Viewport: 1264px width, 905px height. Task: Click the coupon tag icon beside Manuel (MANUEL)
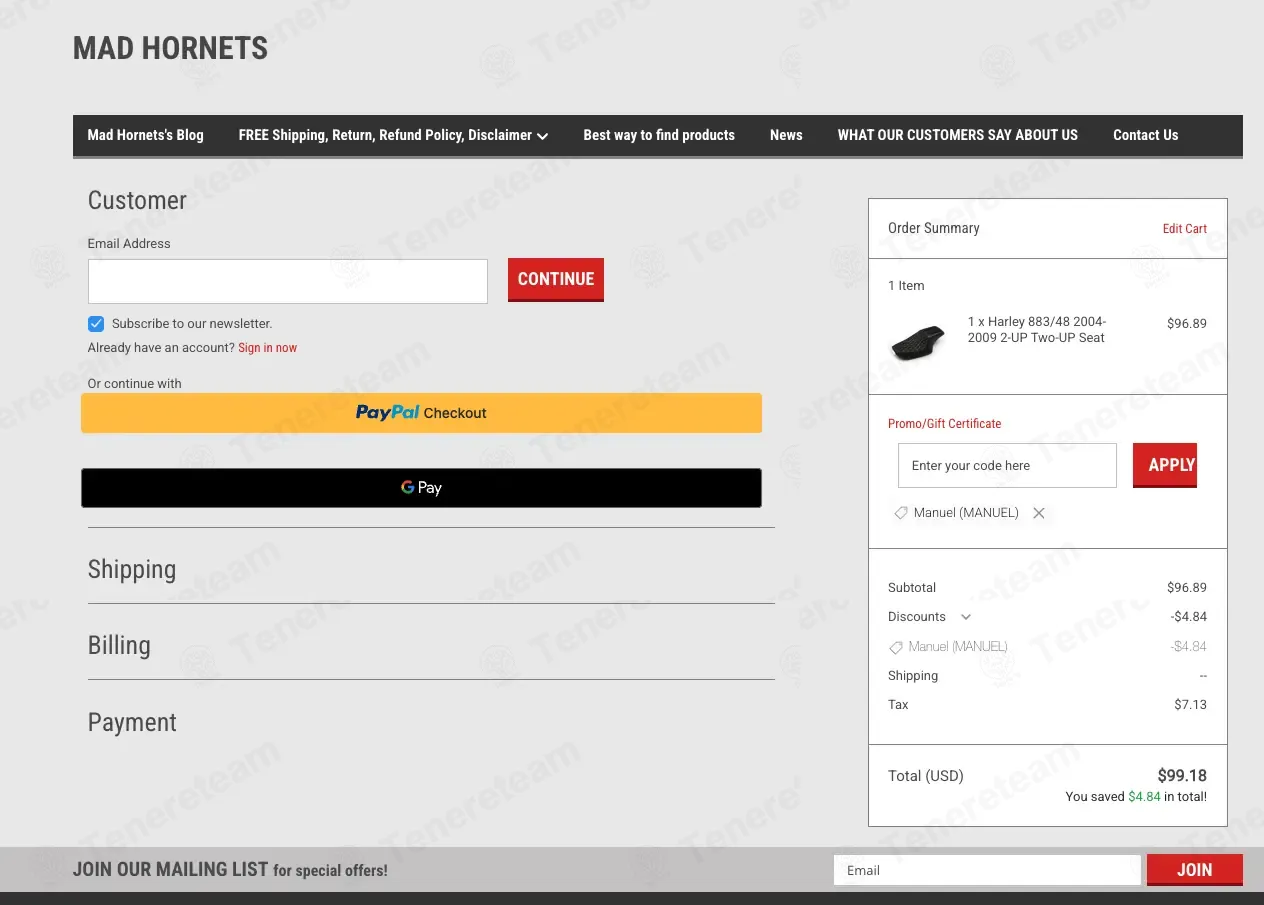pyautogui.click(x=901, y=513)
